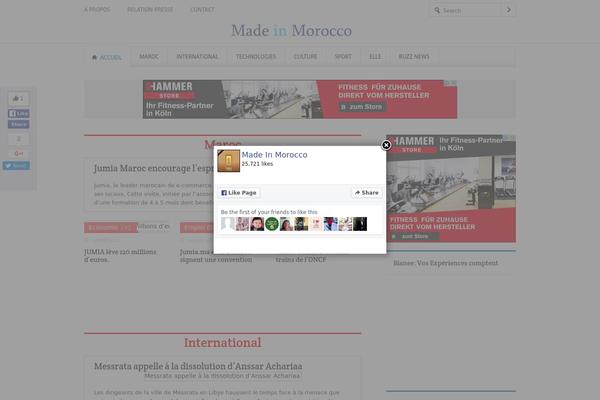Click the green circular logo friend avatar
The image size is (600, 400).
point(272,224)
